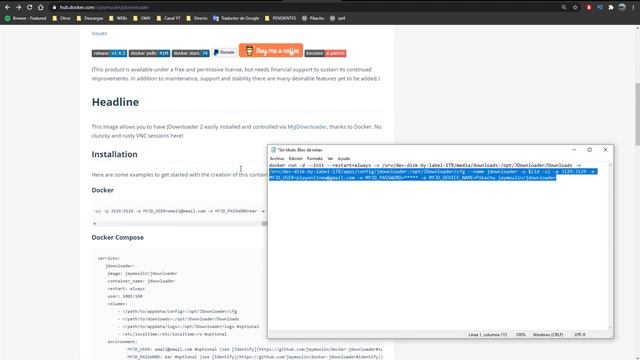Click the 'restart: always' compose line
Image resolution: width=640 pixels, height=360 pixels.
click(126, 289)
